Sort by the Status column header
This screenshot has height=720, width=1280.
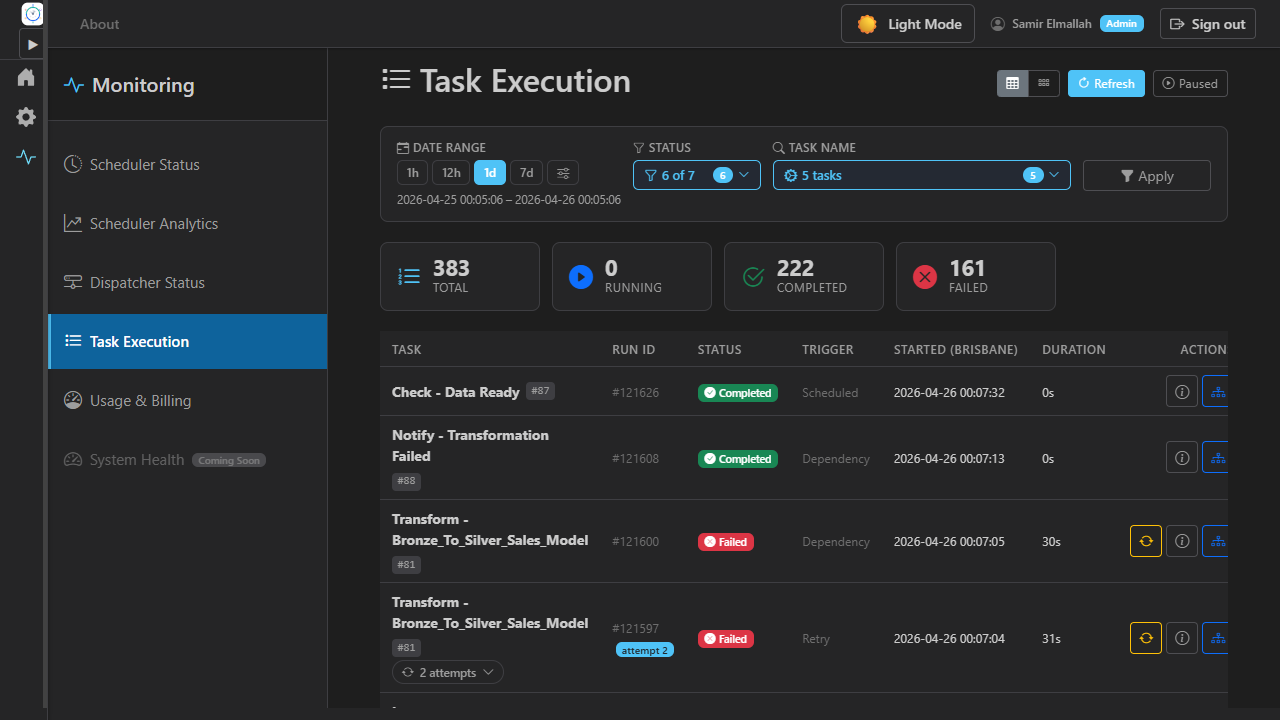tap(720, 349)
